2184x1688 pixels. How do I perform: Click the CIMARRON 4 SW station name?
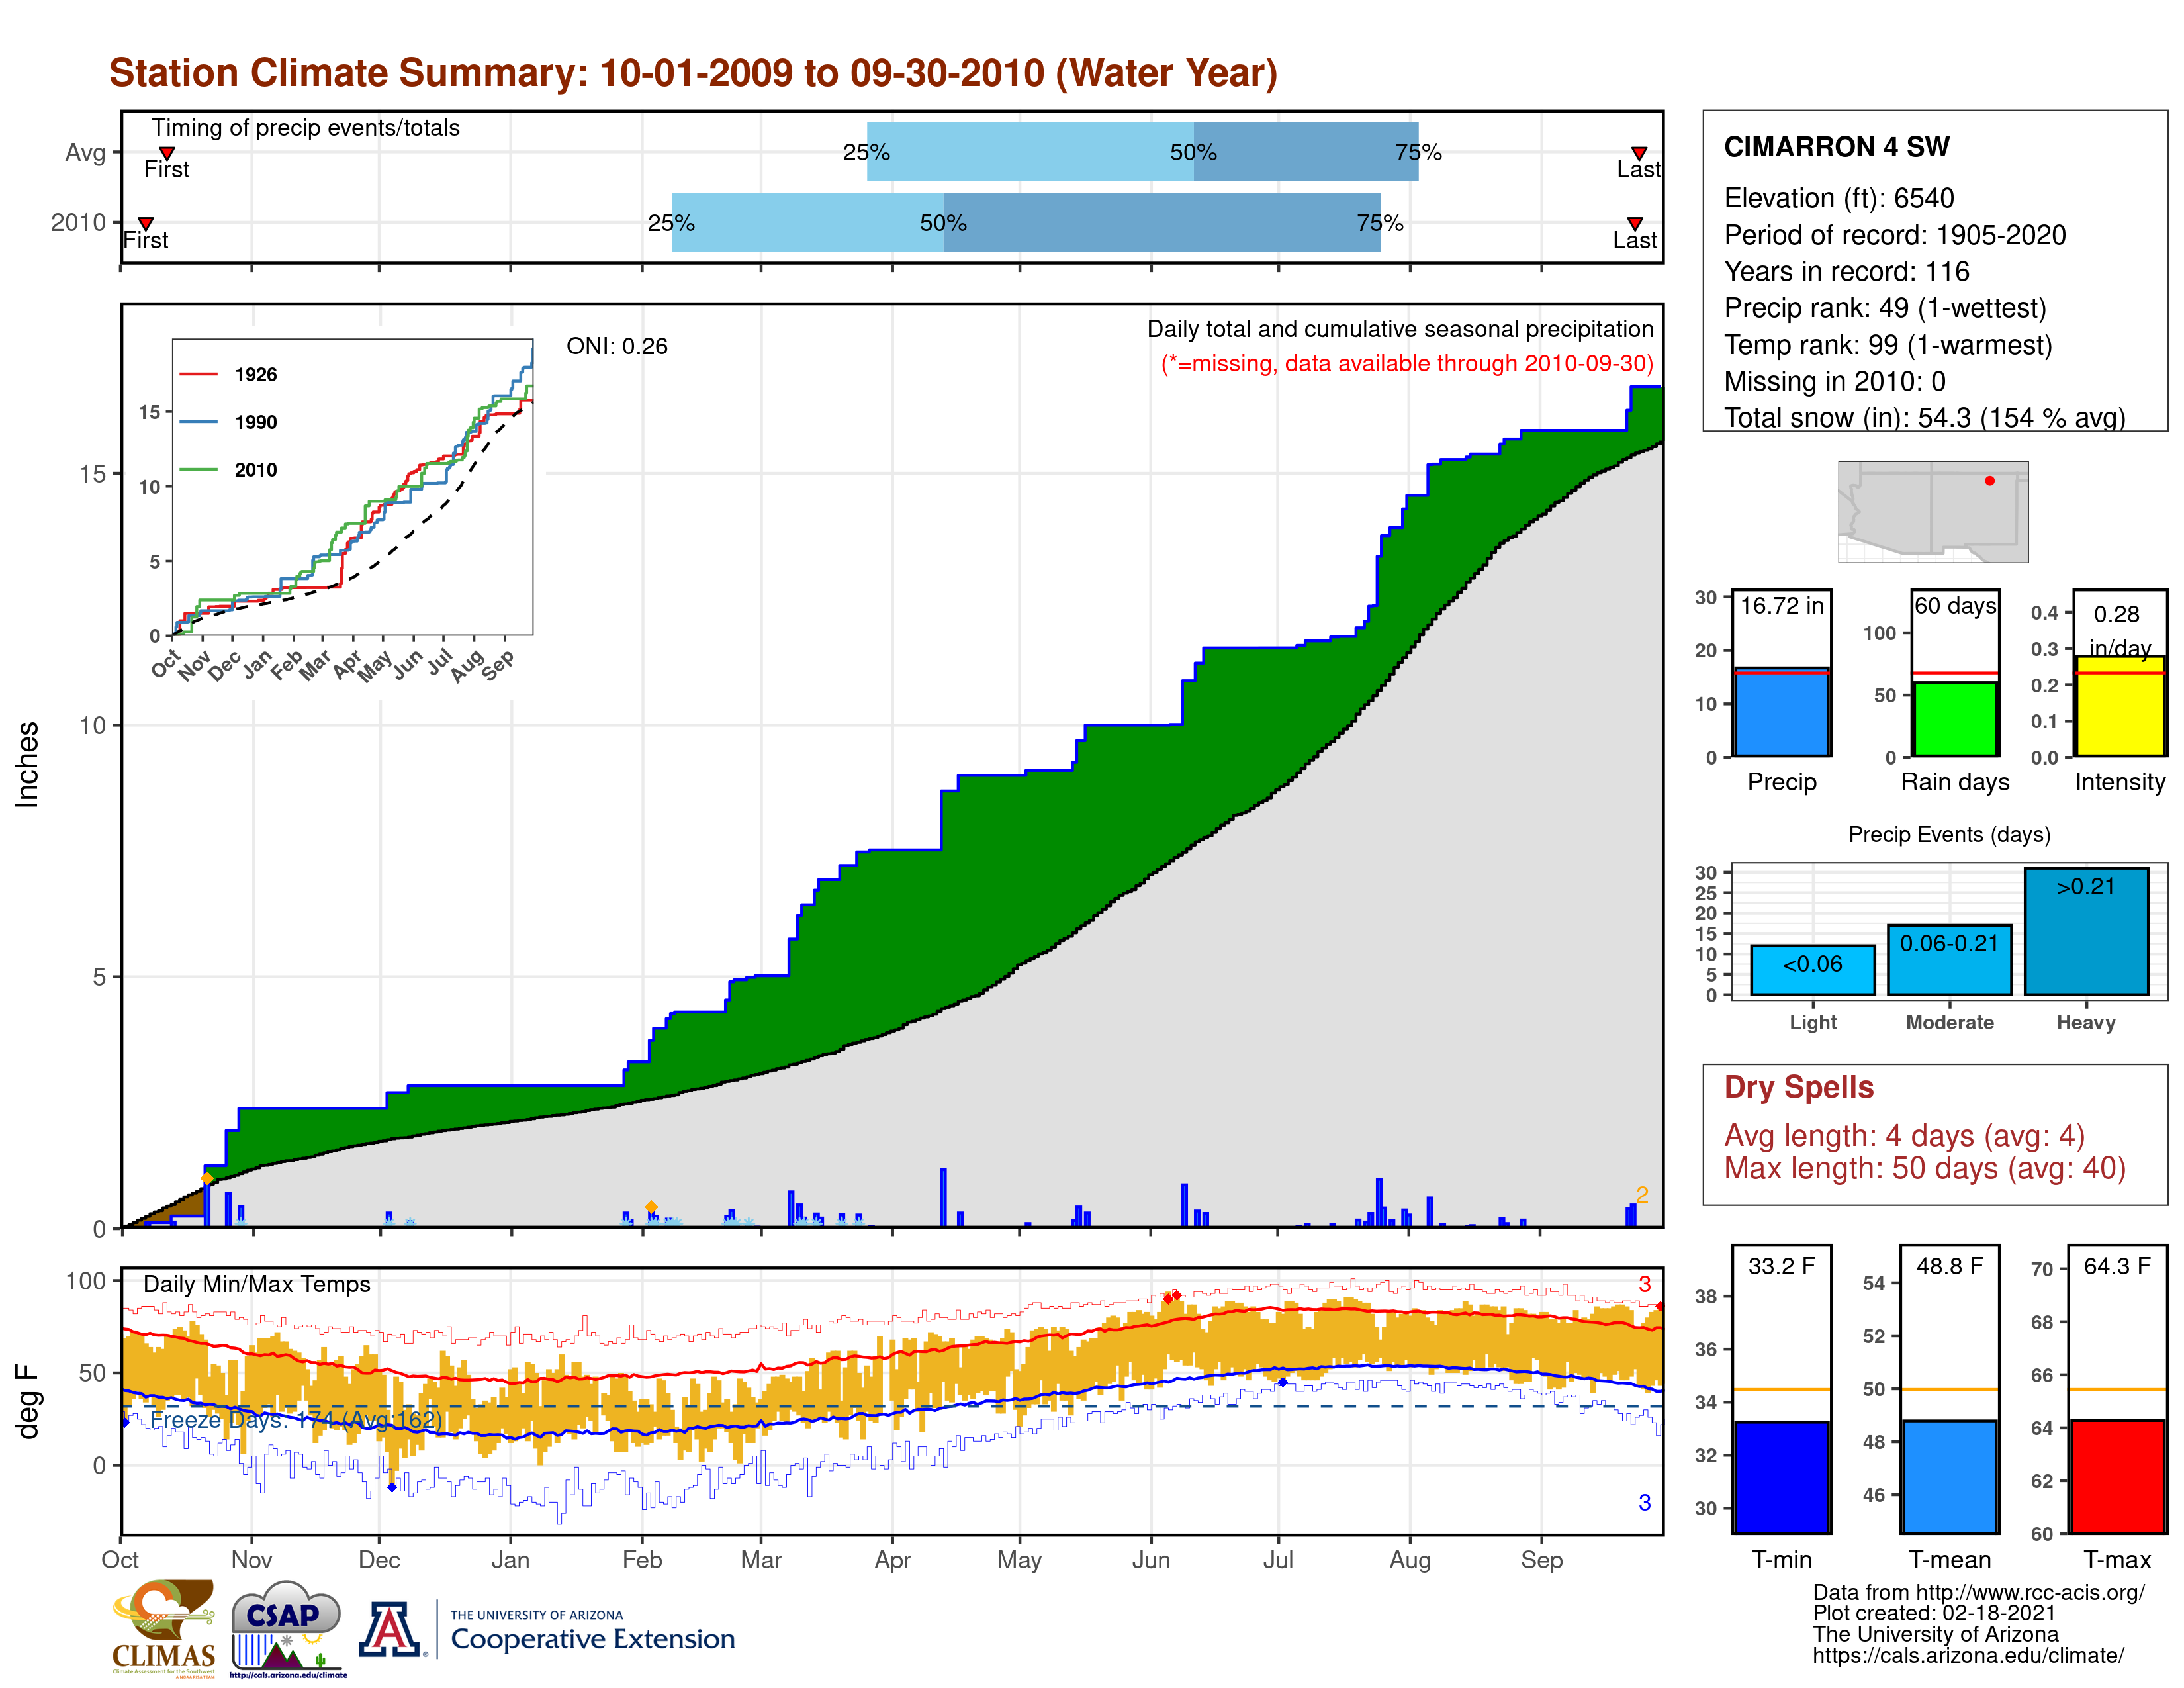point(1837,147)
